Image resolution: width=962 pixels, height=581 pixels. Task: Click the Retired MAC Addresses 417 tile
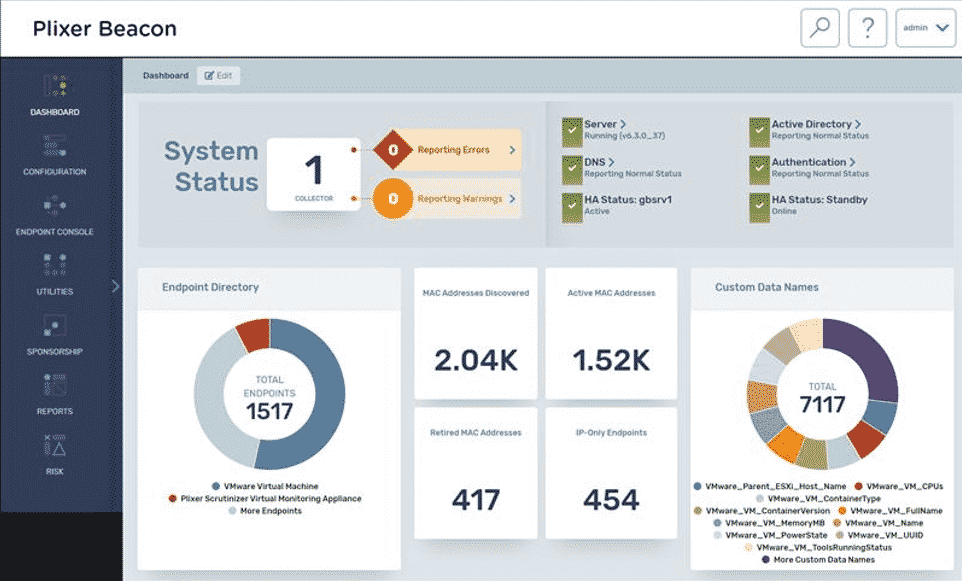click(475, 473)
